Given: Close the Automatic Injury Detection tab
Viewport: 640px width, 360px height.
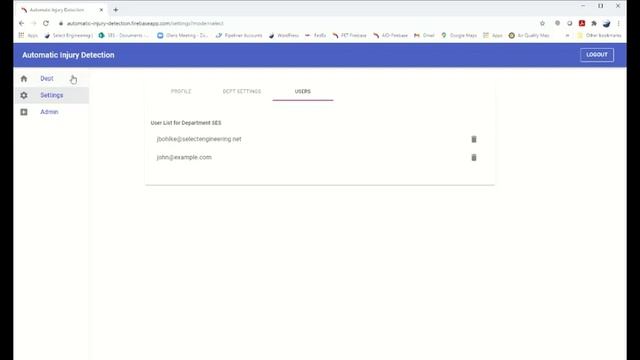Looking at the screenshot, I should pyautogui.click(x=101, y=9).
